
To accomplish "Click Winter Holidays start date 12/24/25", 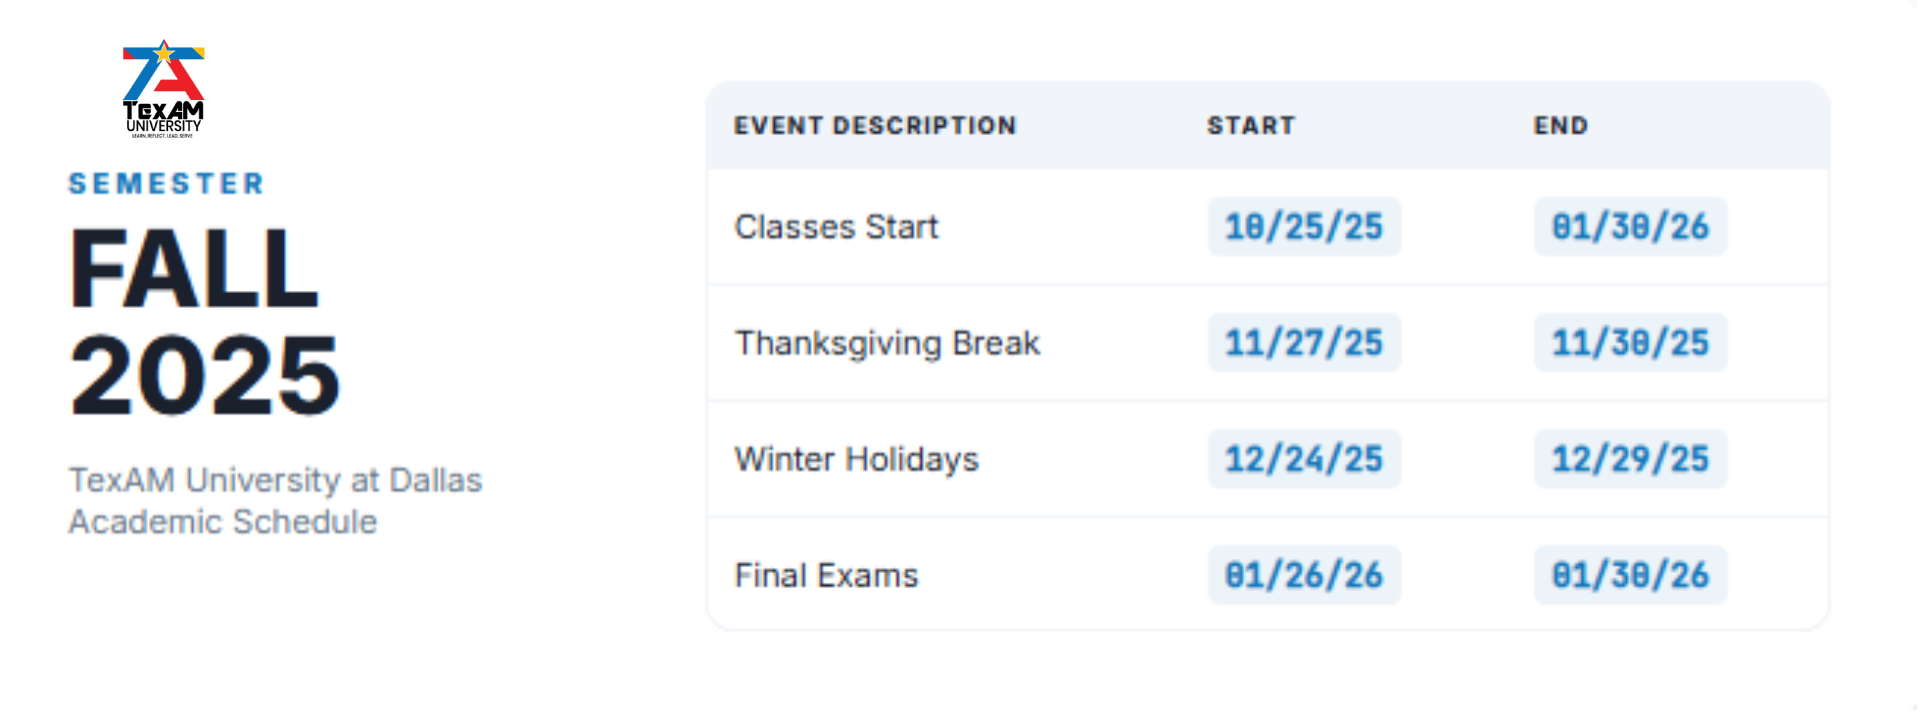I will tap(1303, 459).
